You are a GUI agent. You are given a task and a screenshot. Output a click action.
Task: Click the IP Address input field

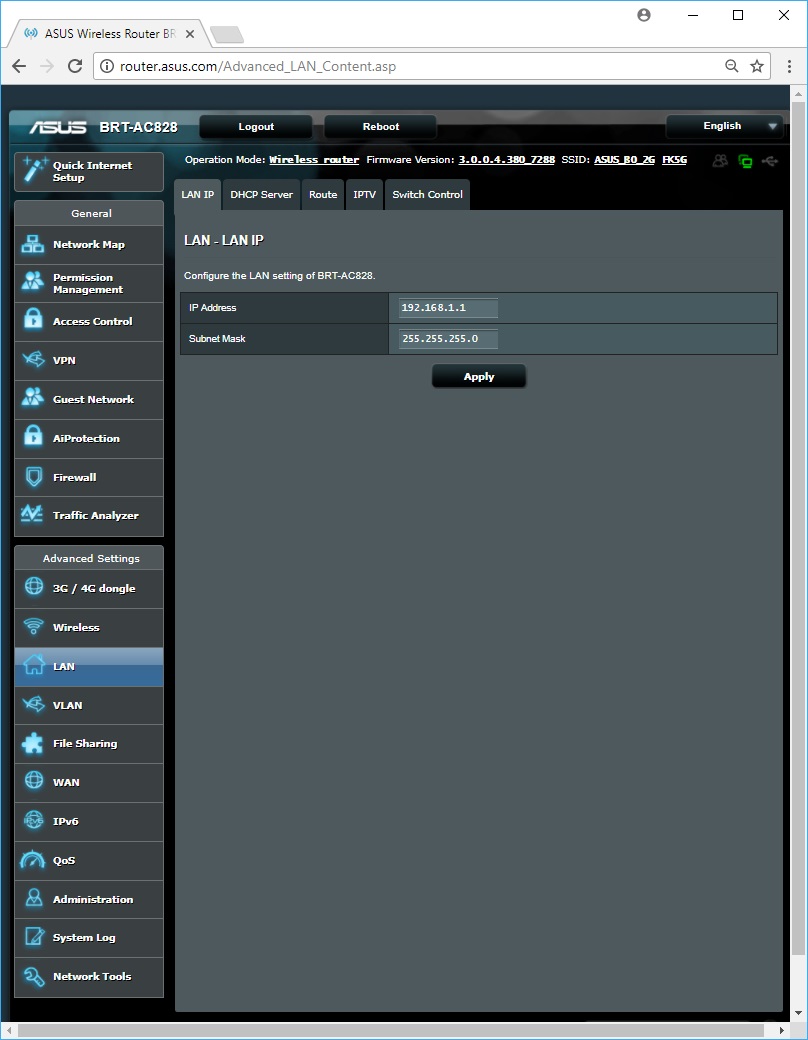point(448,308)
